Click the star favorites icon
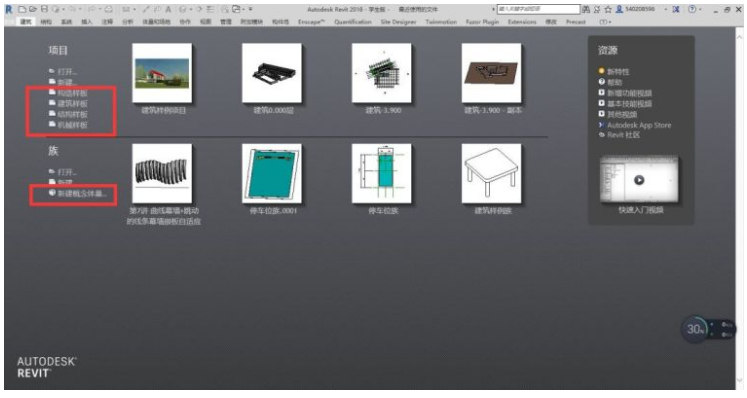Viewport: 747px width, 398px height. tap(608, 9)
